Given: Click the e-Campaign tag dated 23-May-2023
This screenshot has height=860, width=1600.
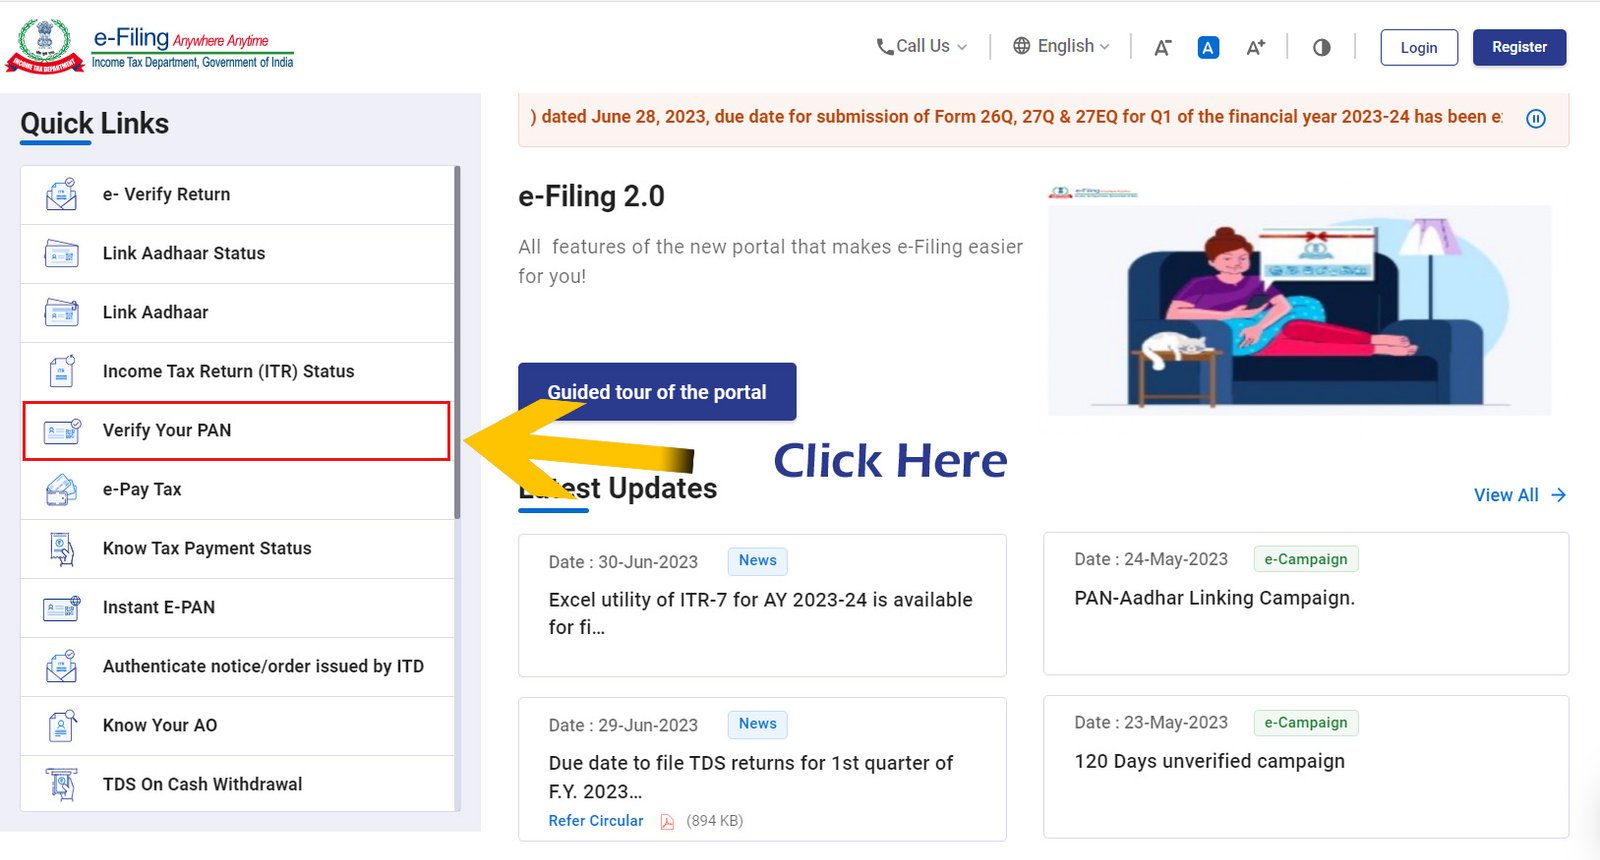Looking at the screenshot, I should (x=1306, y=722).
